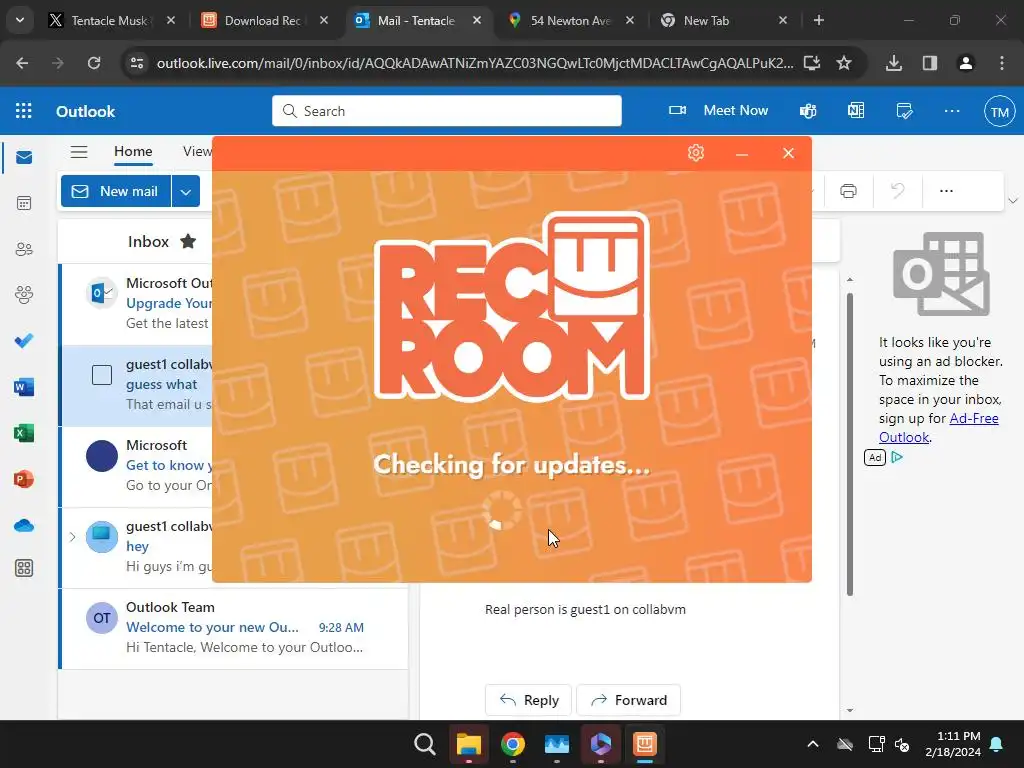
Task: View site information icon in the address bar
Action: tap(136, 63)
